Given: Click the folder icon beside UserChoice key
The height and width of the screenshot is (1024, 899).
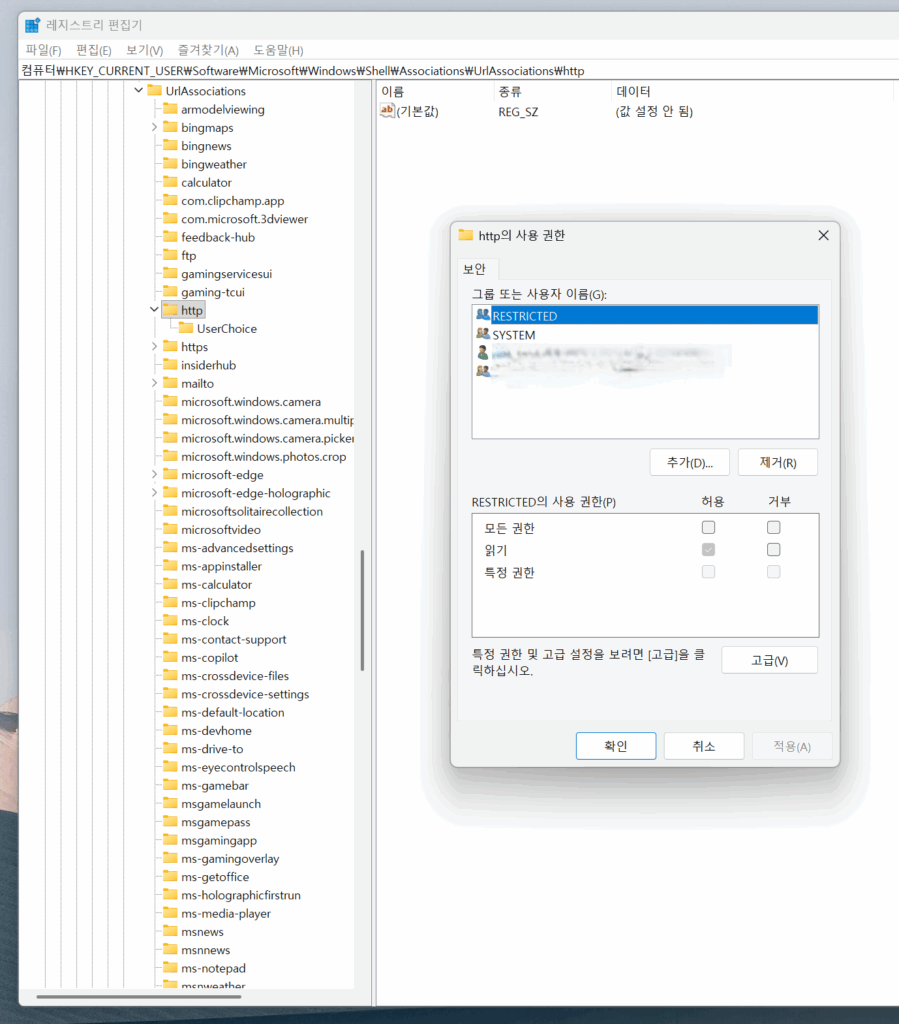Looking at the screenshot, I should pos(185,329).
